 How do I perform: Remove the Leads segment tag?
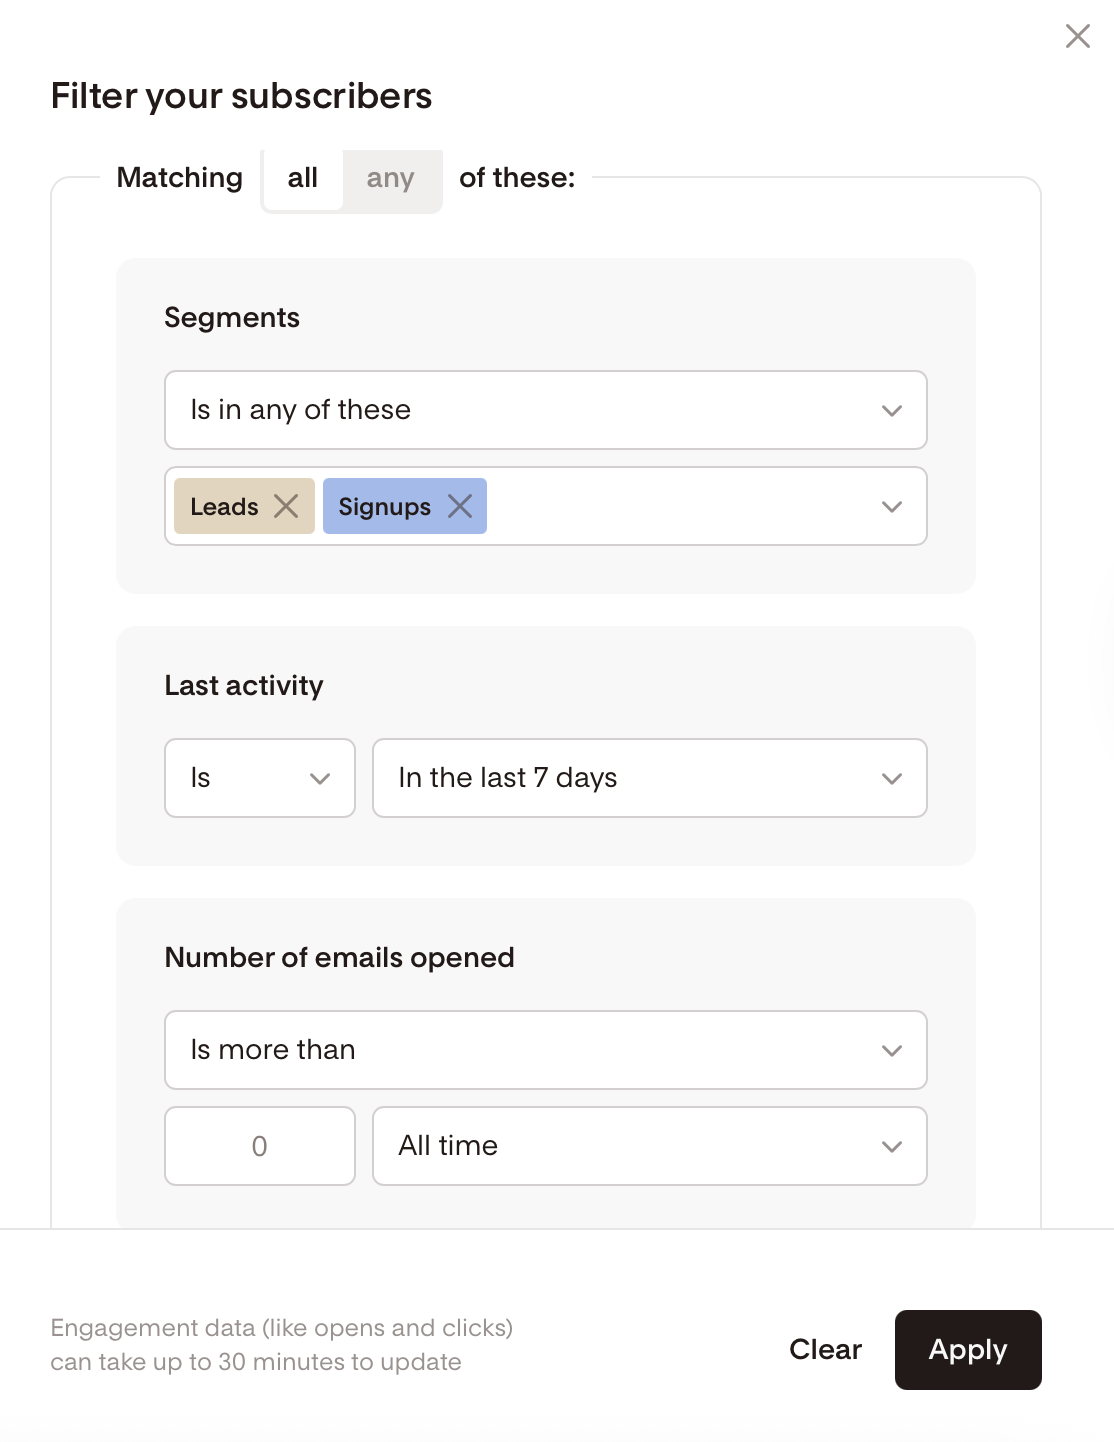click(x=286, y=506)
